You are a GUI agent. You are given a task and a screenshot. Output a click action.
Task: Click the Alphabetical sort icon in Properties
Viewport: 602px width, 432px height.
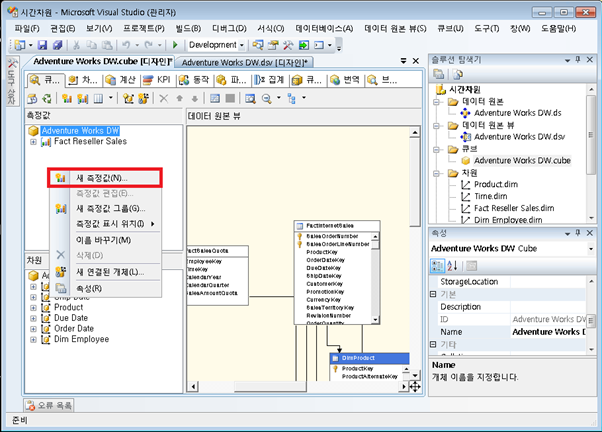[x=452, y=266]
